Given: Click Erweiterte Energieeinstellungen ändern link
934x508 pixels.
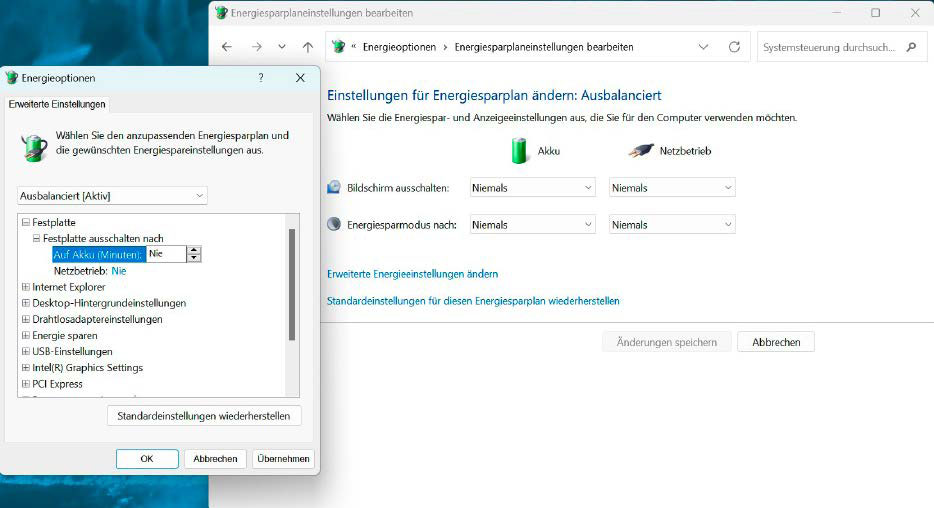Looking at the screenshot, I should [x=412, y=274].
